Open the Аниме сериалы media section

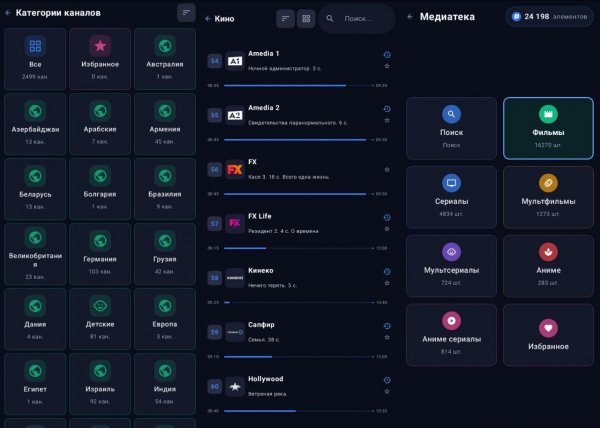[452, 335]
